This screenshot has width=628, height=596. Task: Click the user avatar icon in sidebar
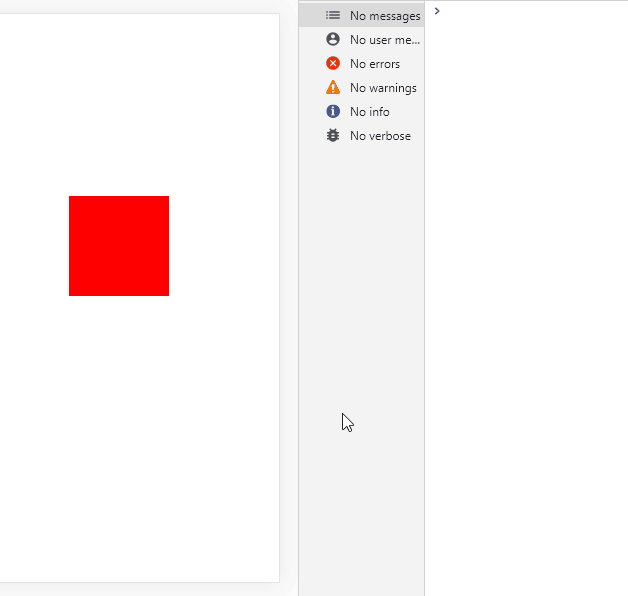pos(333,39)
